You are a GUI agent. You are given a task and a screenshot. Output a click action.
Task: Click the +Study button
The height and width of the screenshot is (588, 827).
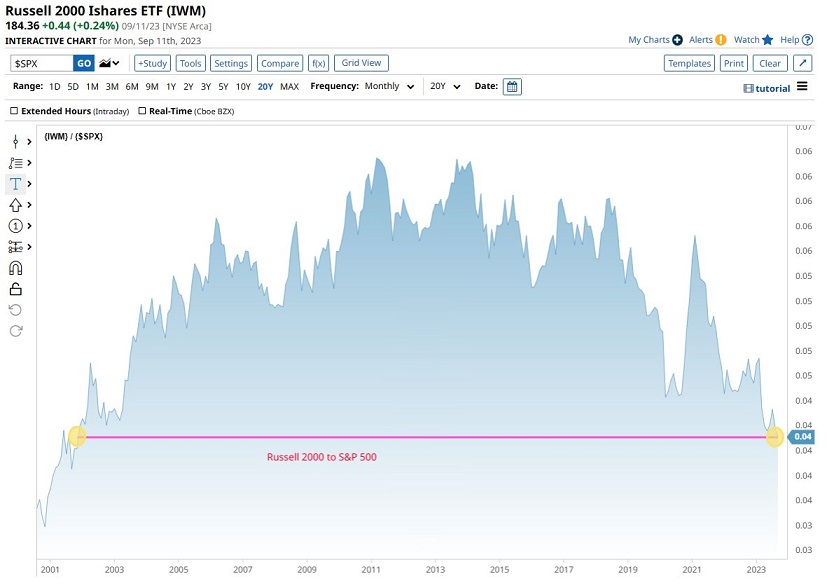click(152, 63)
